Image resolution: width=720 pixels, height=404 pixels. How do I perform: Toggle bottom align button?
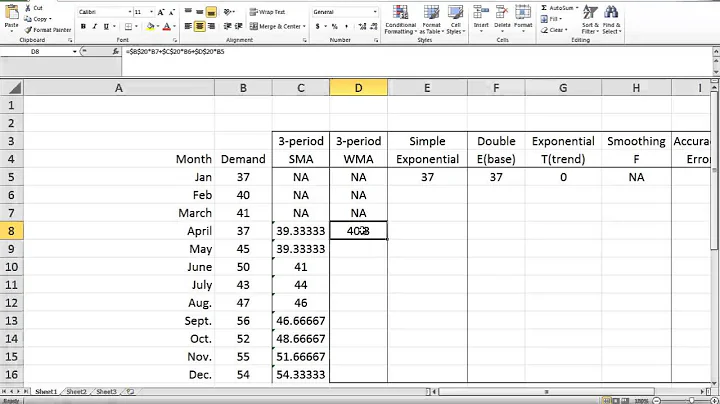211,12
